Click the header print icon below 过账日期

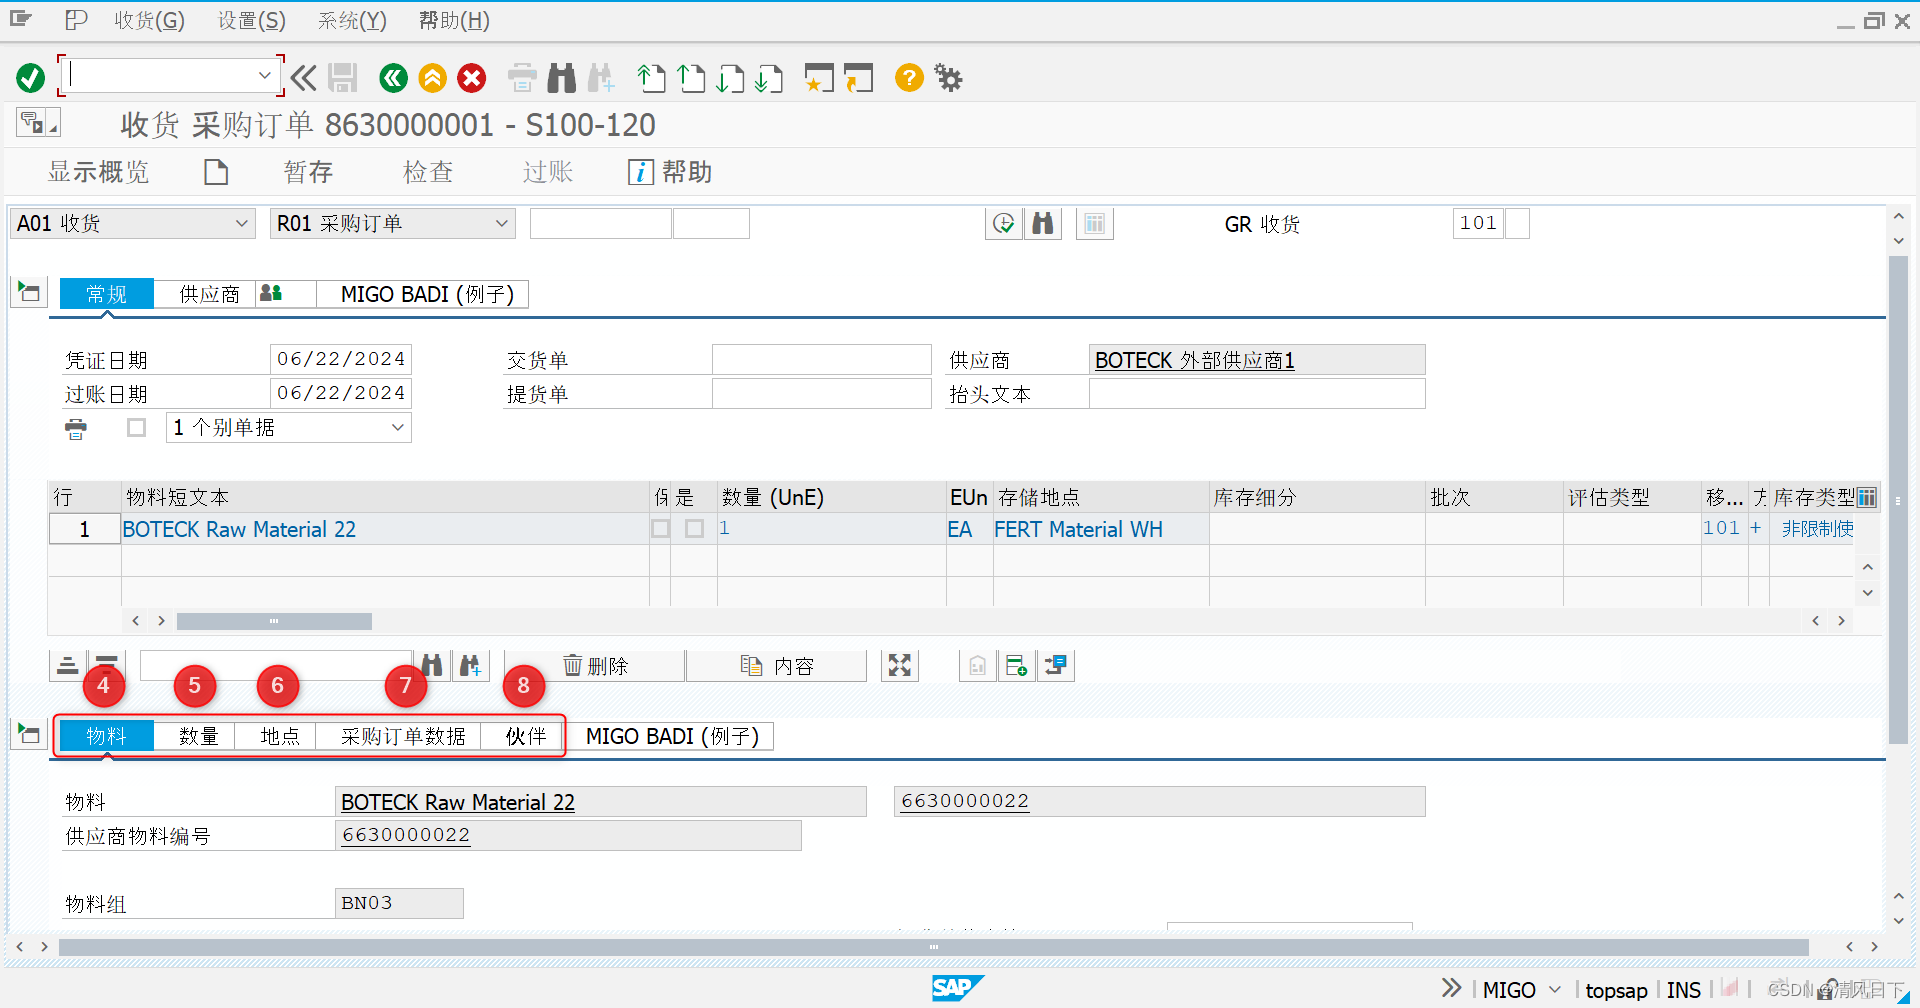pos(76,429)
